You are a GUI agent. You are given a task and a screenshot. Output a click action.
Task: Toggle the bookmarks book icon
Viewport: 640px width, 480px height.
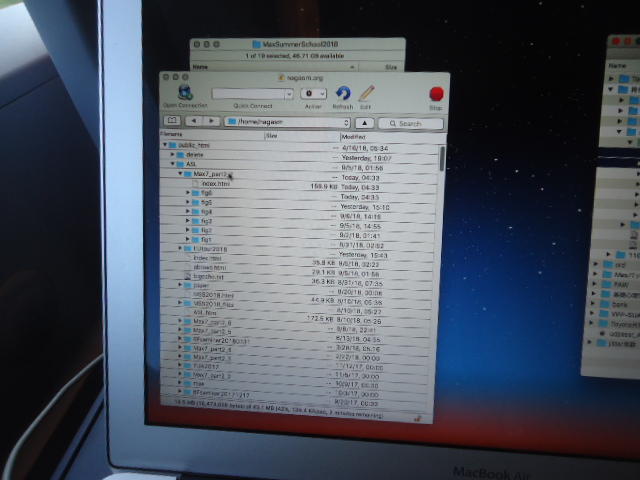pos(172,120)
